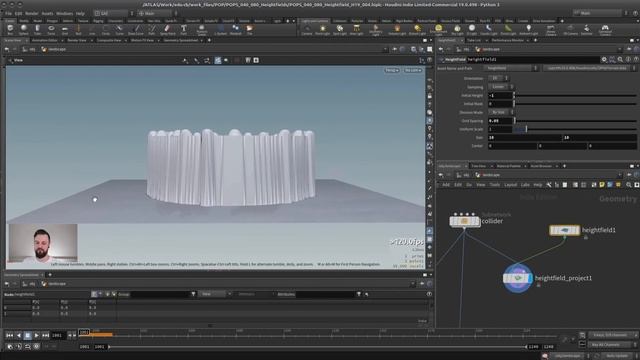The height and width of the screenshot is (360, 640).
Task: Open the Main desktop dropdown in menu bar
Action: click(157, 13)
